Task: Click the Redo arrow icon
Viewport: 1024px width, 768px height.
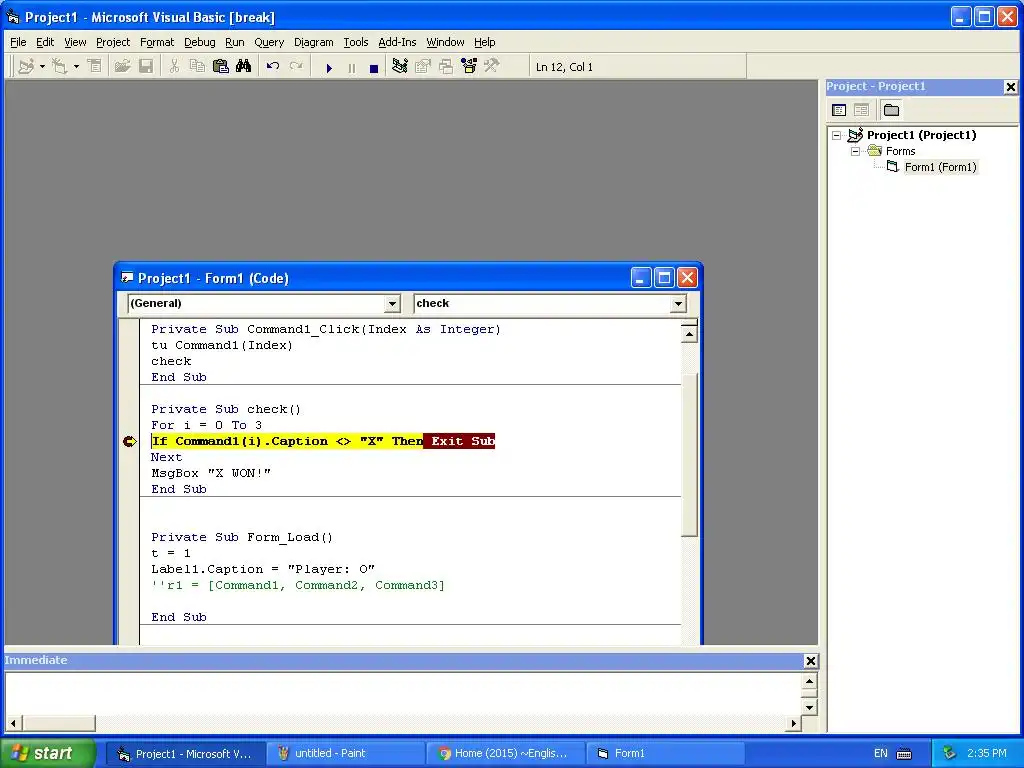Action: pos(296,67)
